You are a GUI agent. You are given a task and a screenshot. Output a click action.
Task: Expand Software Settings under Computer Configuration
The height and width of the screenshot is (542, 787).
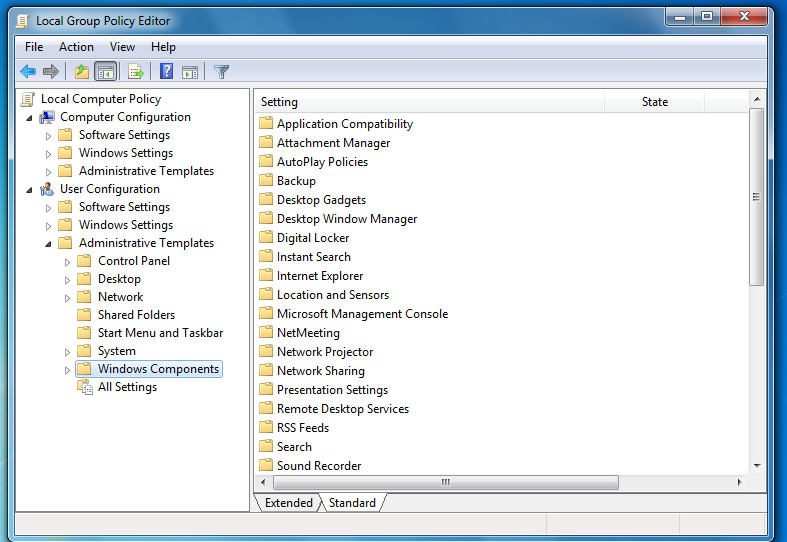pyautogui.click(x=48, y=136)
